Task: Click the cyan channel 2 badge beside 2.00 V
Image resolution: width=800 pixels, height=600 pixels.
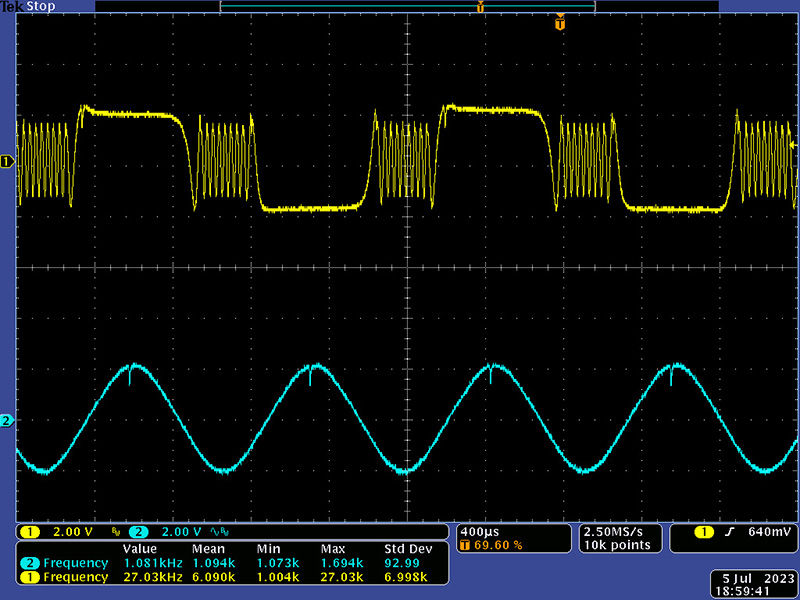Action: tap(138, 532)
